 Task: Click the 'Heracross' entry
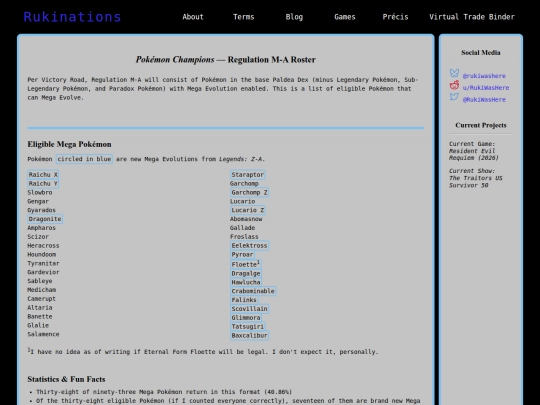pyautogui.click(x=43, y=246)
